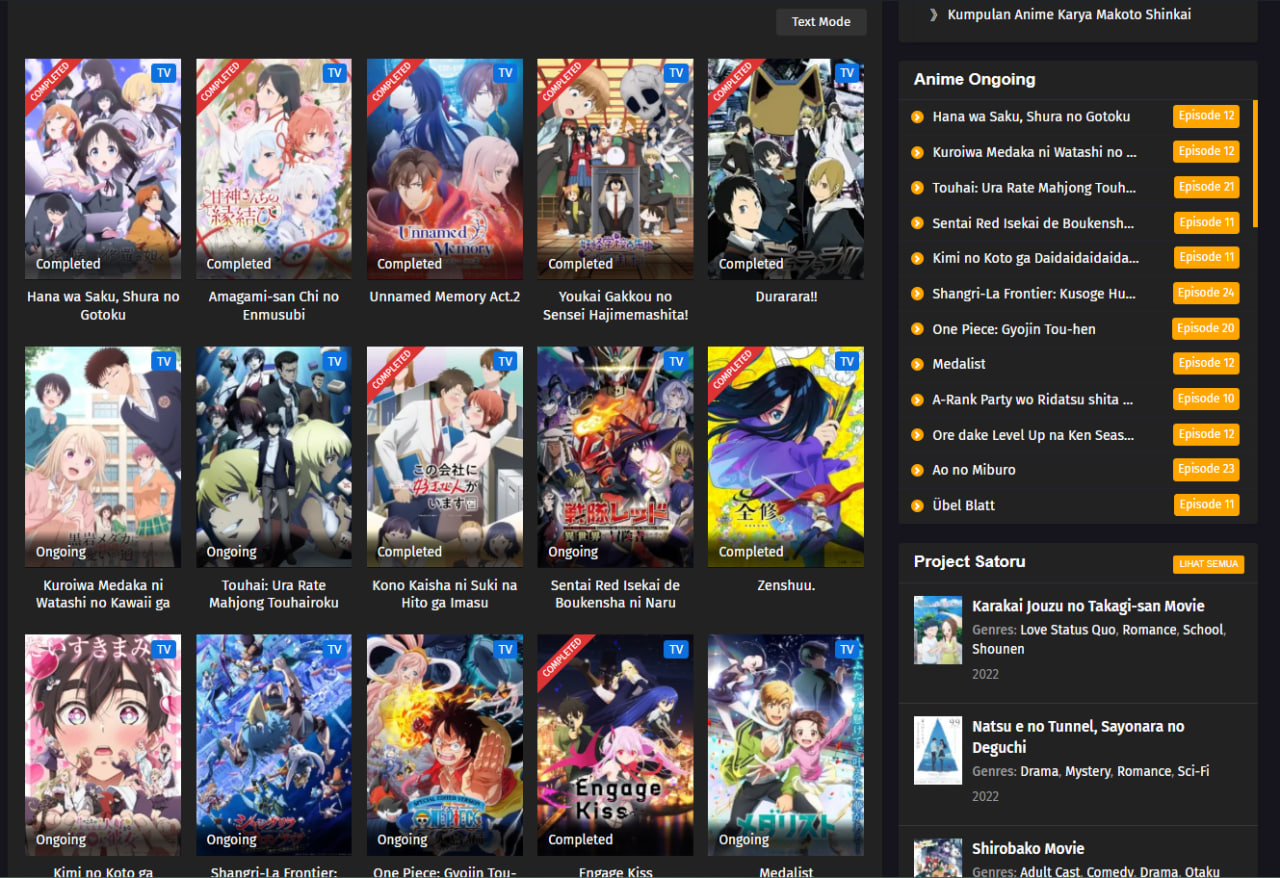Image resolution: width=1280 pixels, height=878 pixels.
Task: Select the Love Status Quo genre for Takagi-san
Action: pos(1068,630)
